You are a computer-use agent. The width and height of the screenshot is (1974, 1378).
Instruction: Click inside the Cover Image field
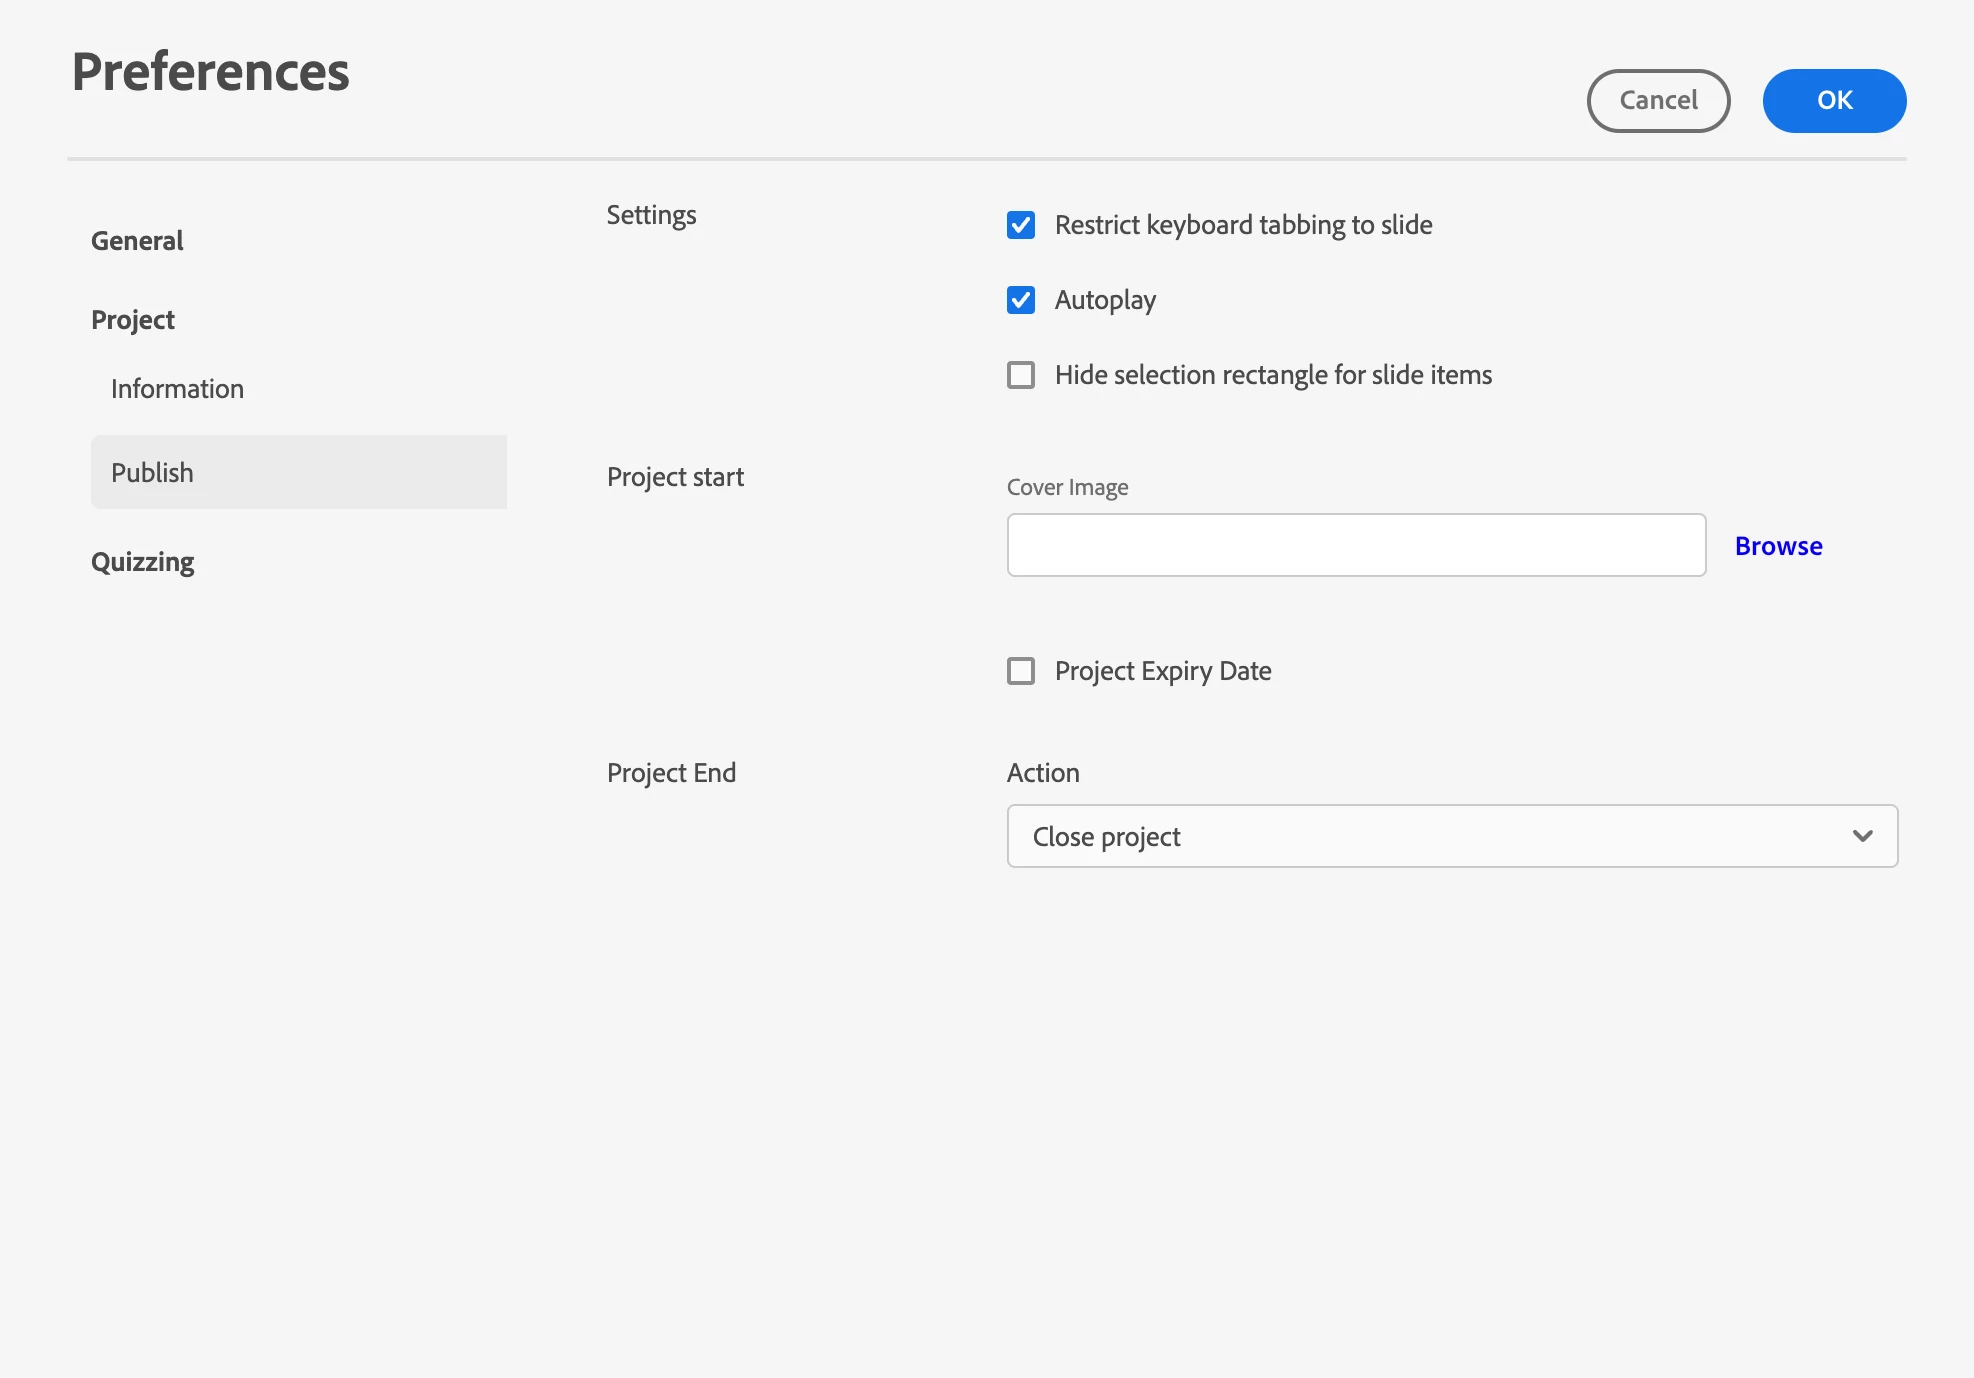(1355, 545)
